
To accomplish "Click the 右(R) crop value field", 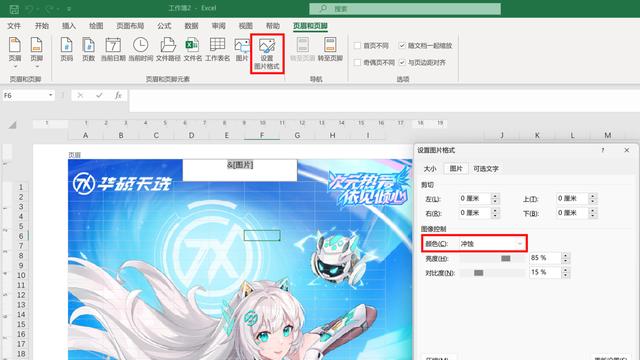I will point(474,213).
